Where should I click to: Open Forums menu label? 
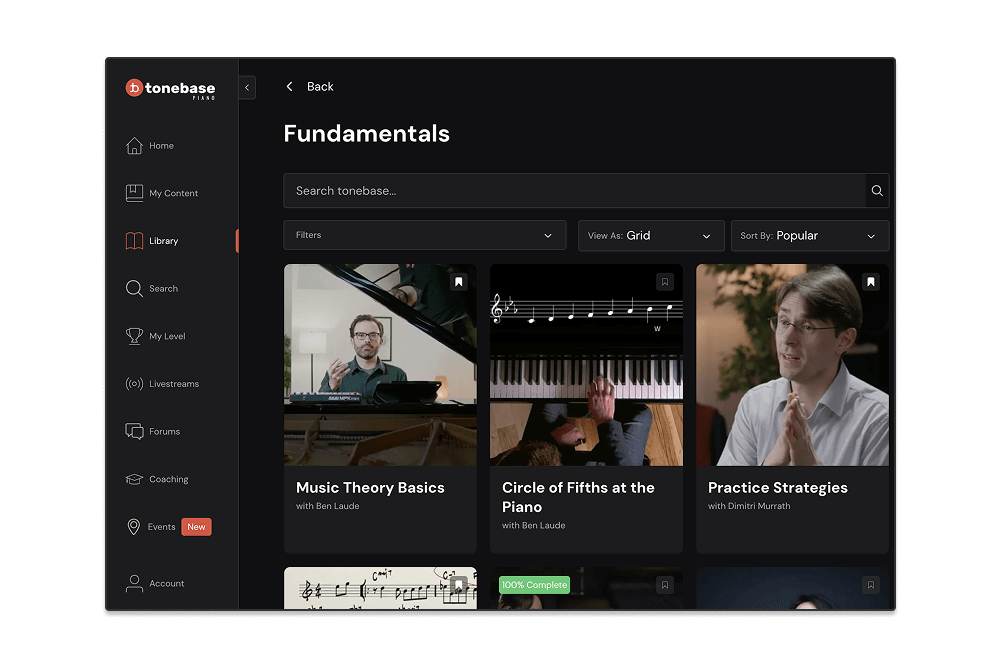(x=165, y=432)
